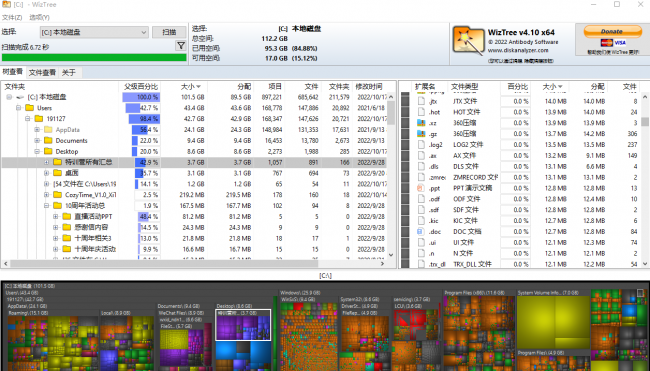Collapse the 10周年活动总 folder node
Viewport: 650px width, 371px height.
pos(46,206)
